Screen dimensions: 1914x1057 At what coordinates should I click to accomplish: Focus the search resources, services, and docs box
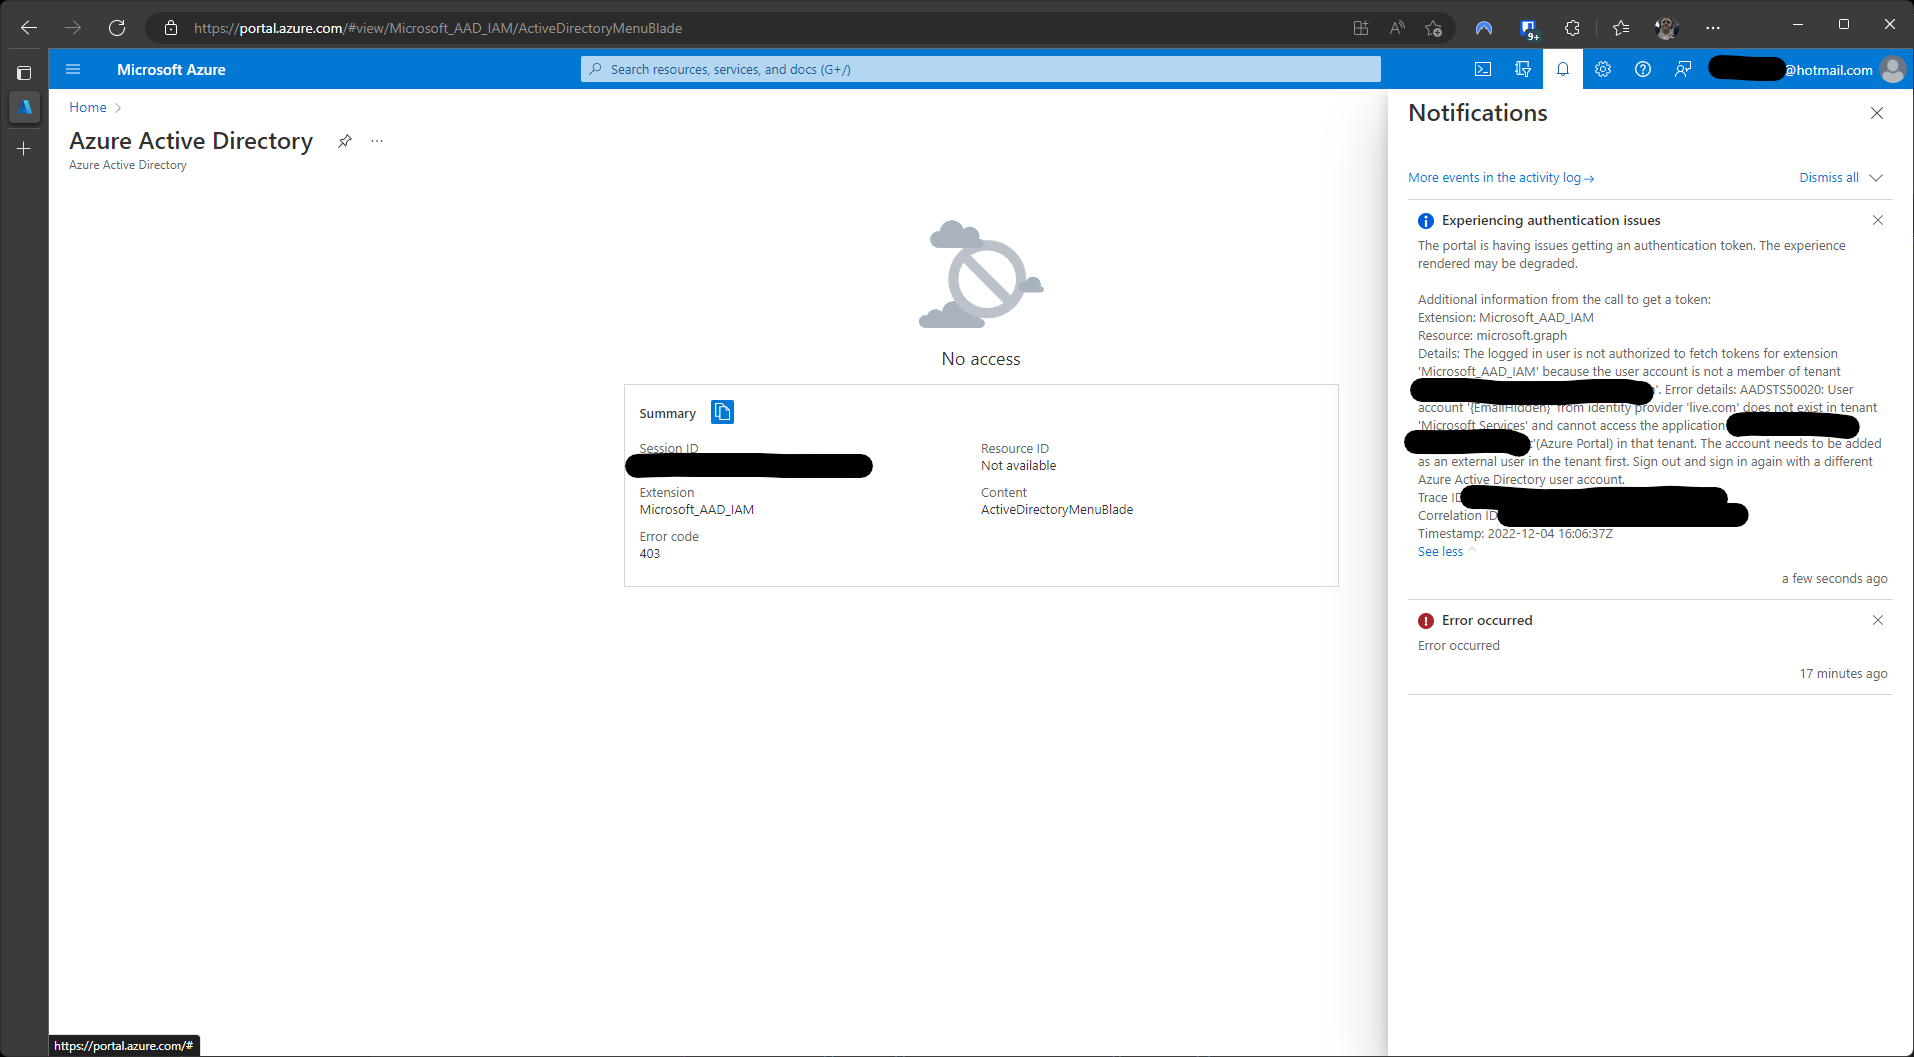point(980,69)
